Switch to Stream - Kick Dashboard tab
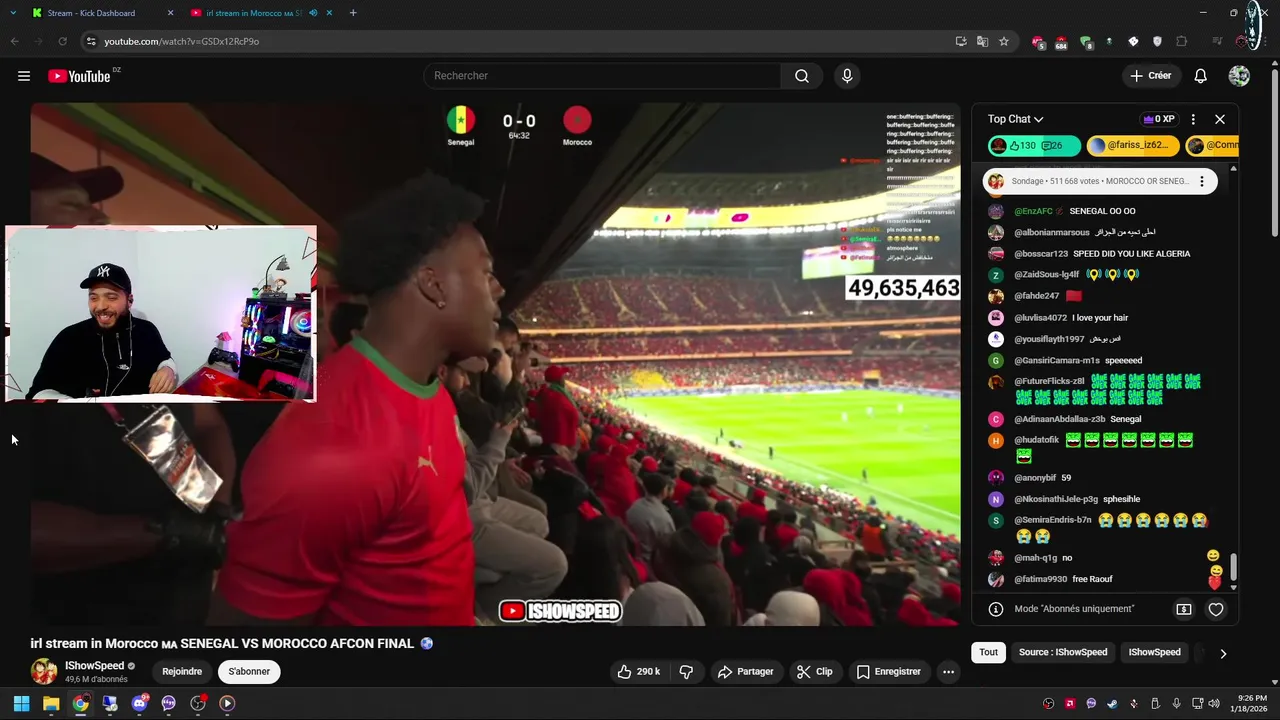Image resolution: width=1280 pixels, height=720 pixels. click(x=91, y=13)
